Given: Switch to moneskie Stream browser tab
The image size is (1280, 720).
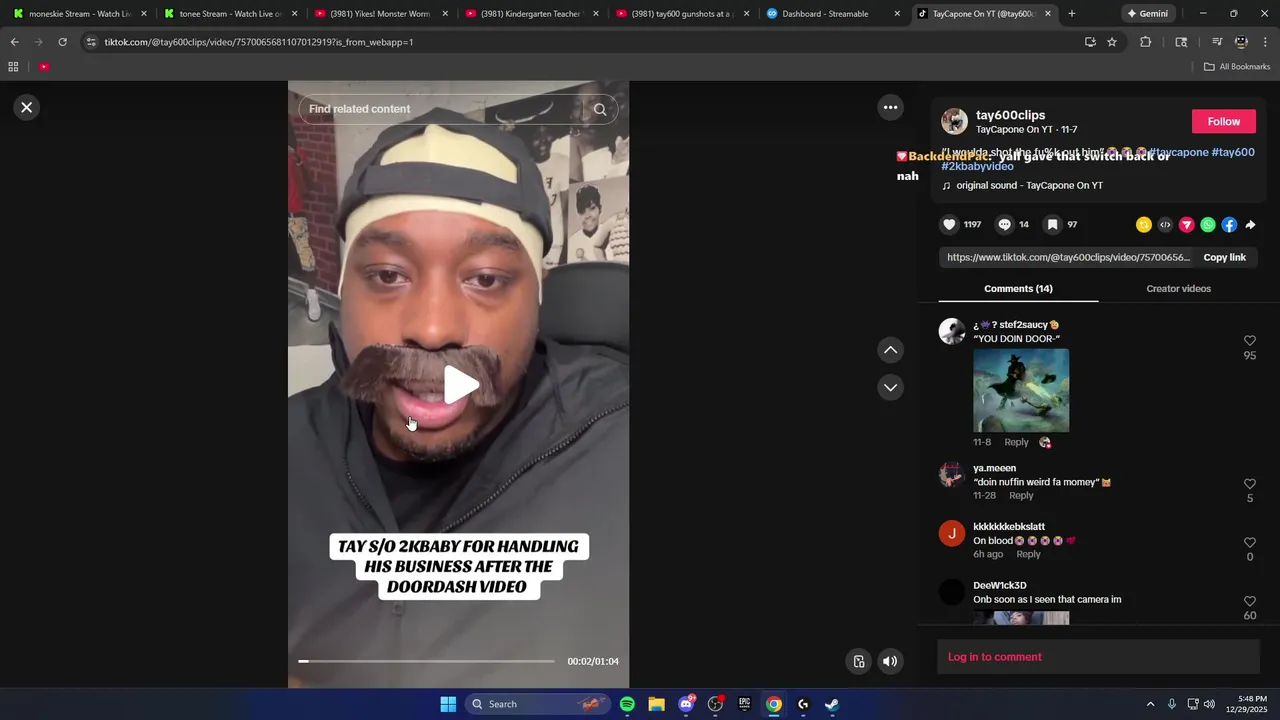Looking at the screenshot, I should click(81, 14).
